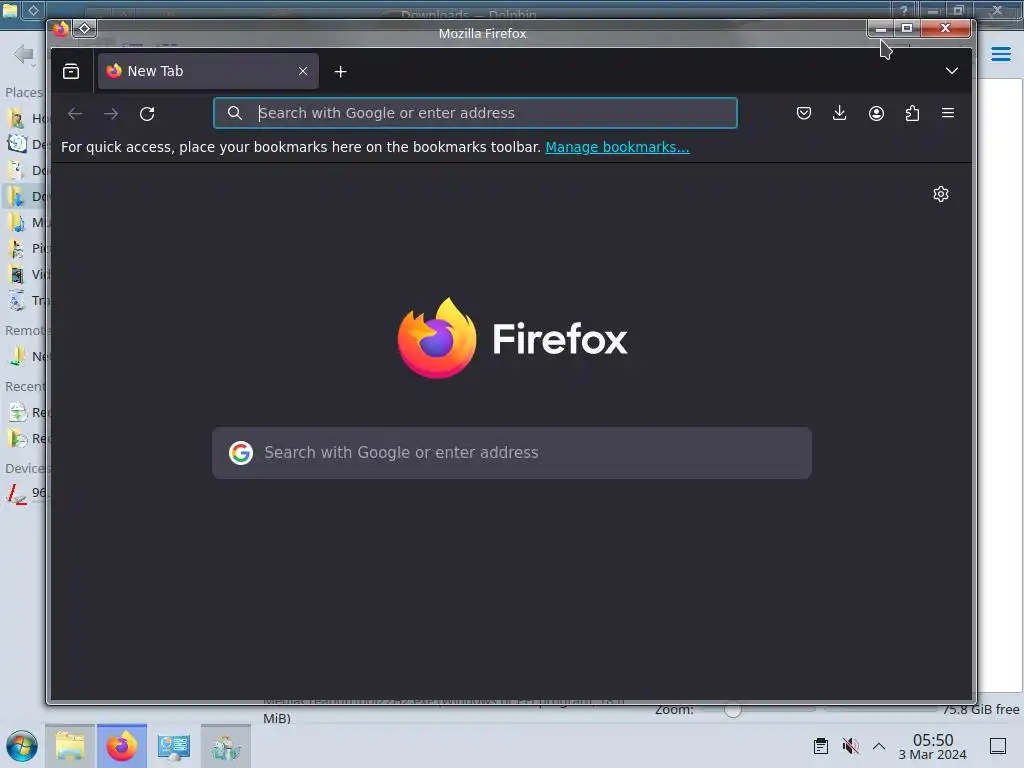Close the New Tab tab
1024x768 pixels.
[302, 71]
